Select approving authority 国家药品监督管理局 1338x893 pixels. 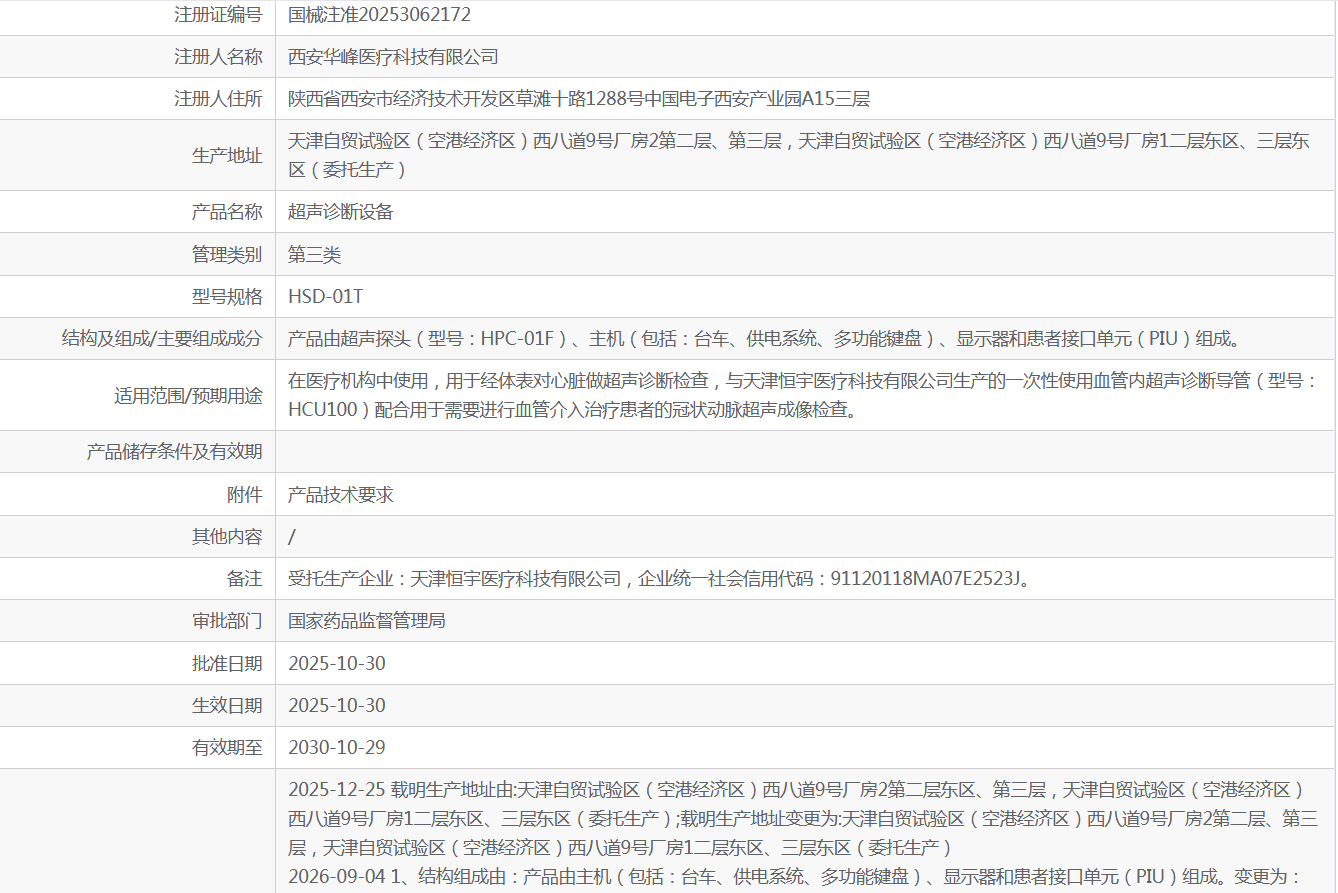(x=367, y=621)
